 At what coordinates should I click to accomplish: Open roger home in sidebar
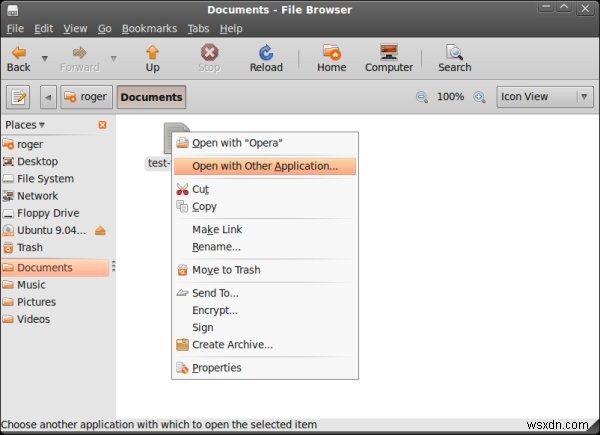[x=55, y=144]
